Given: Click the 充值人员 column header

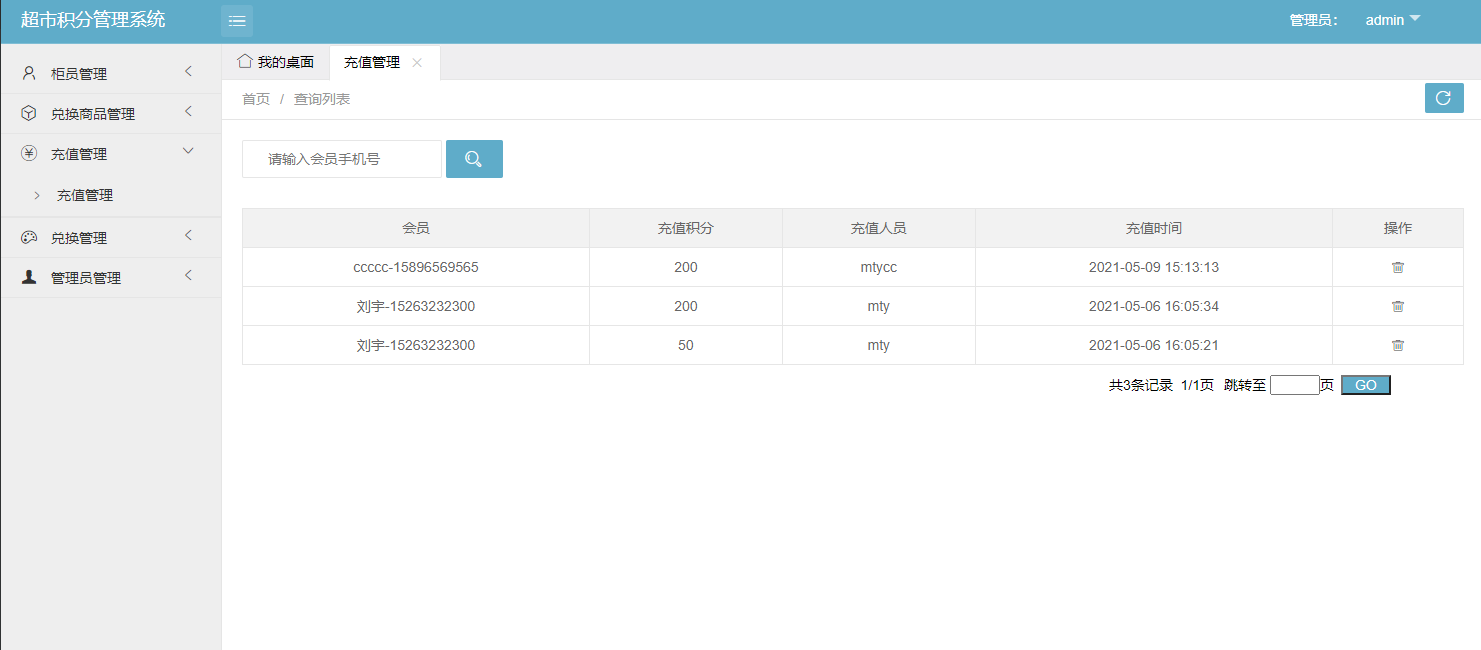Looking at the screenshot, I should 879,228.
